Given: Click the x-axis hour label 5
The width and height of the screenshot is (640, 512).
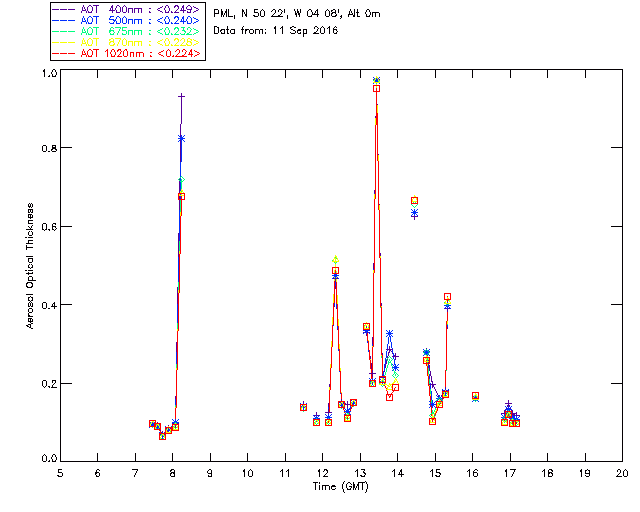Looking at the screenshot, I should [x=60, y=473].
